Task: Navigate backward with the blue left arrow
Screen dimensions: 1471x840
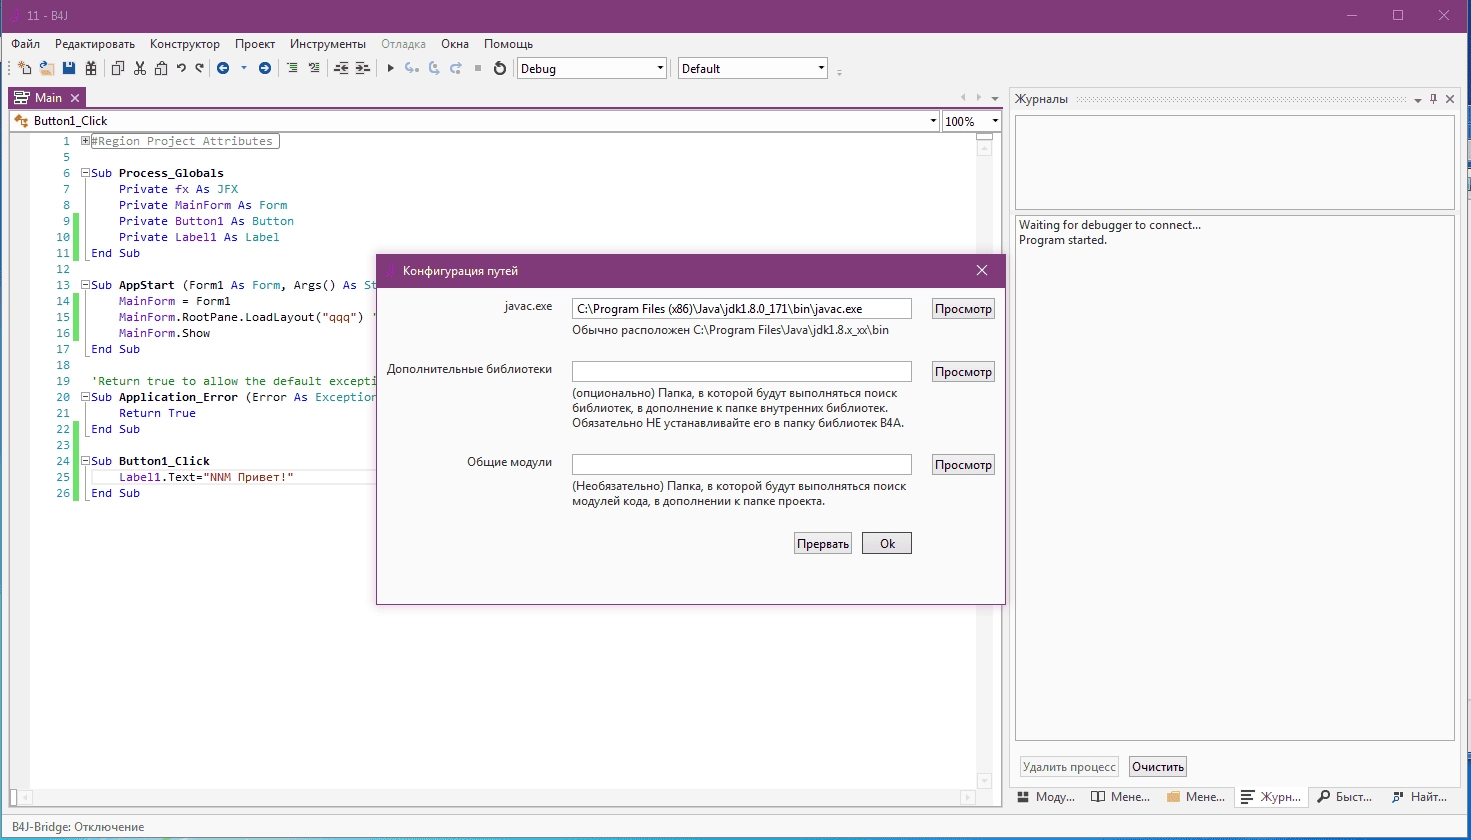Action: click(x=223, y=68)
